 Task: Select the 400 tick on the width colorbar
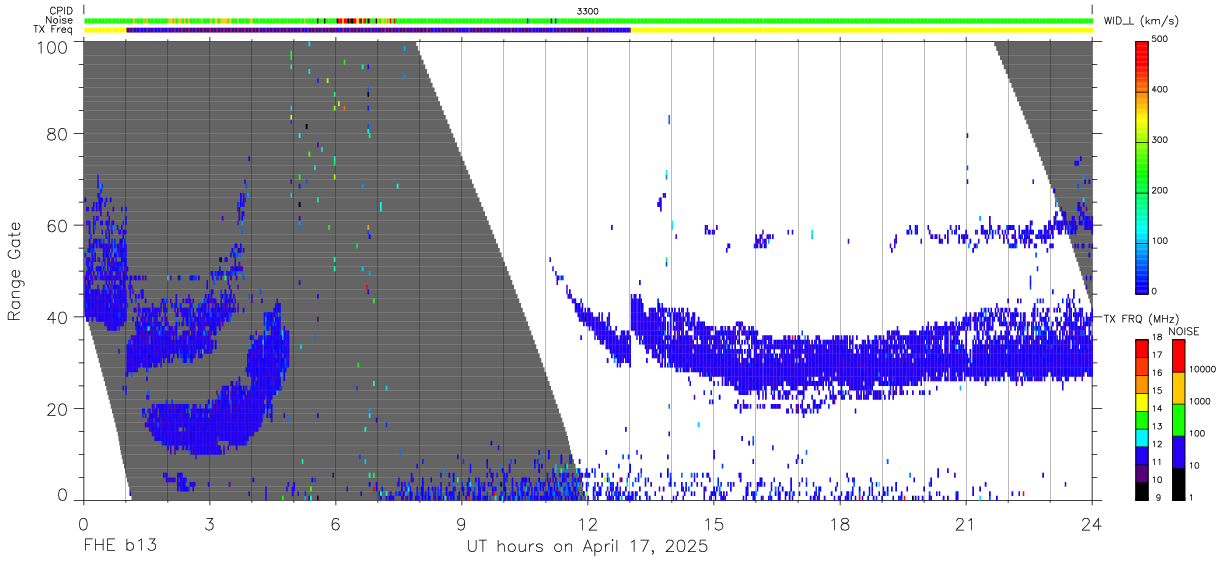click(1161, 90)
